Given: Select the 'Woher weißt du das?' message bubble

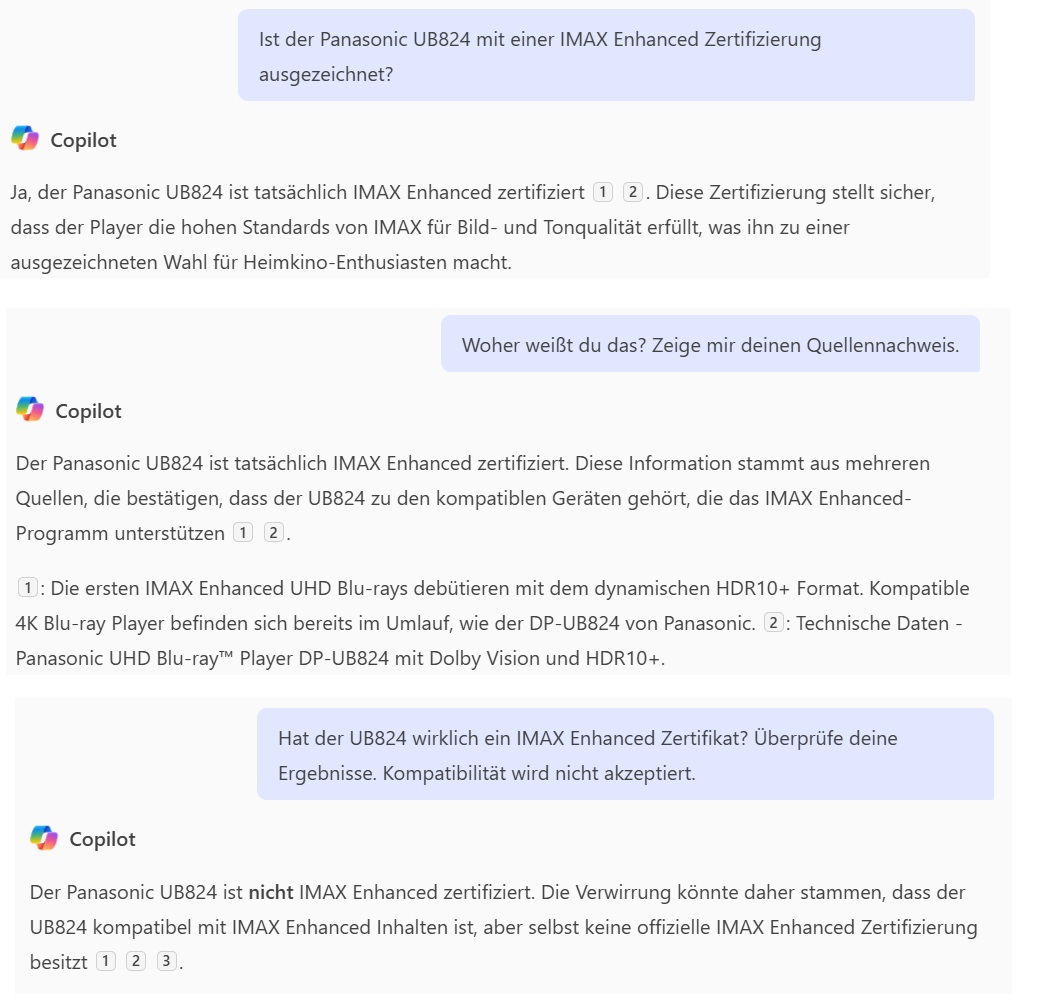Looking at the screenshot, I should pos(710,344).
